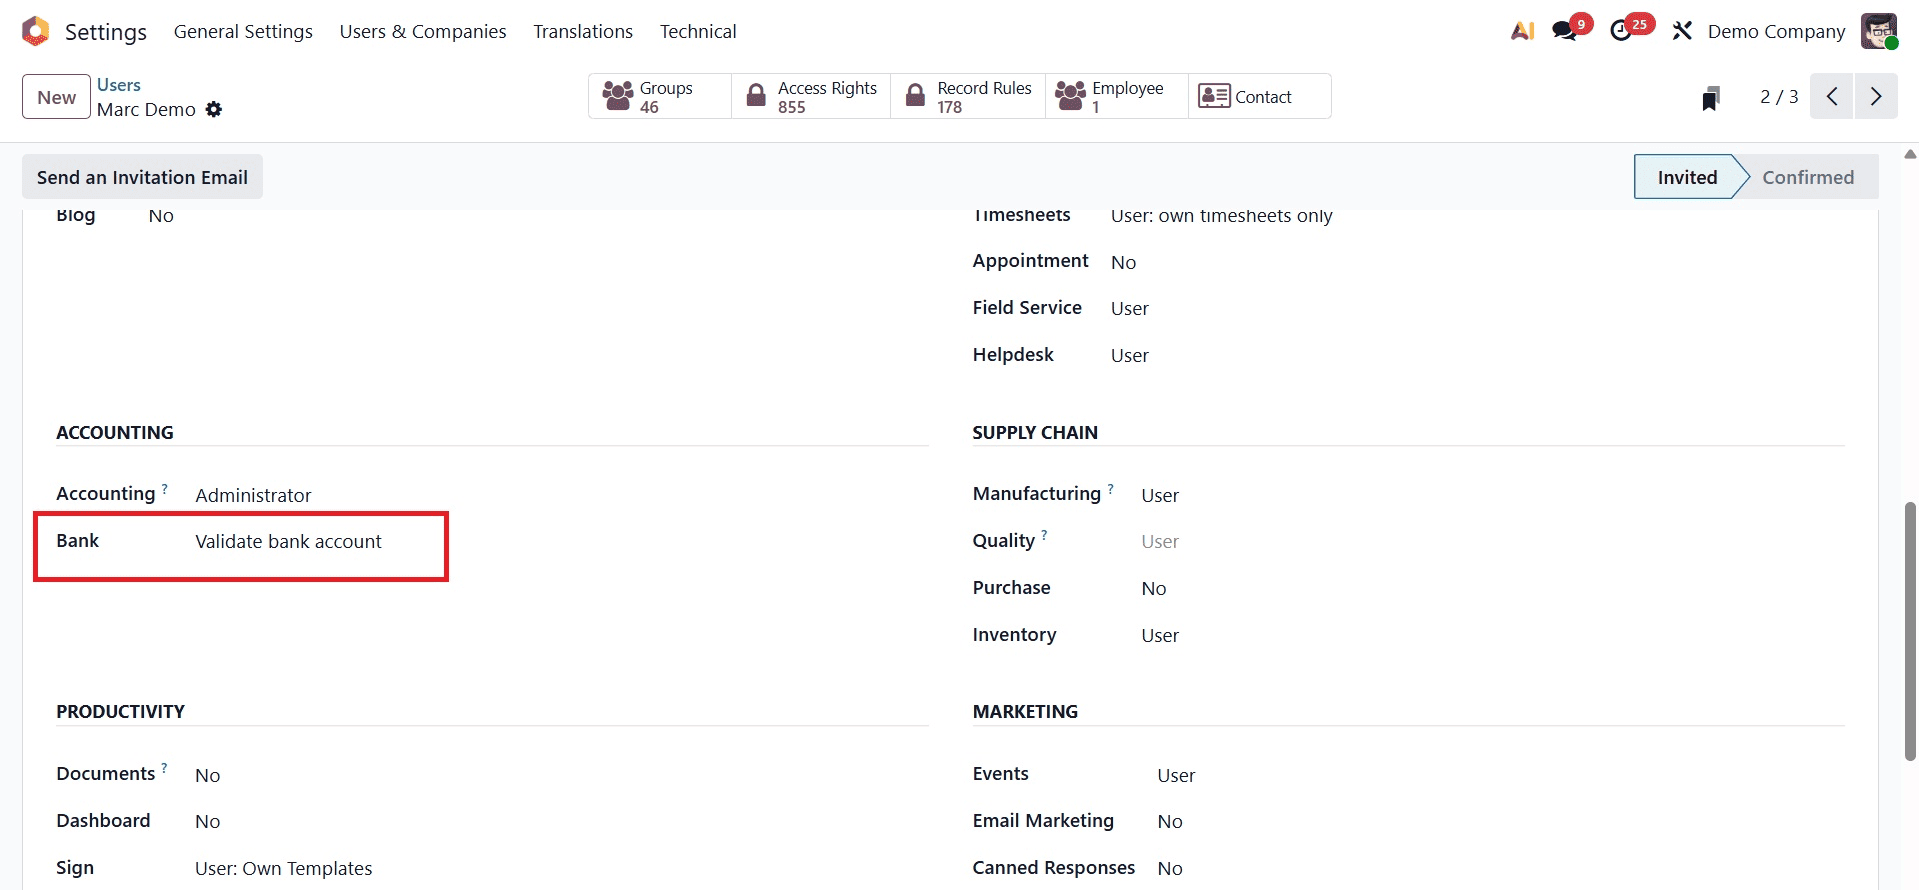This screenshot has height=890, width=1919.
Task: Switch user state to Confirmed
Action: tap(1809, 176)
